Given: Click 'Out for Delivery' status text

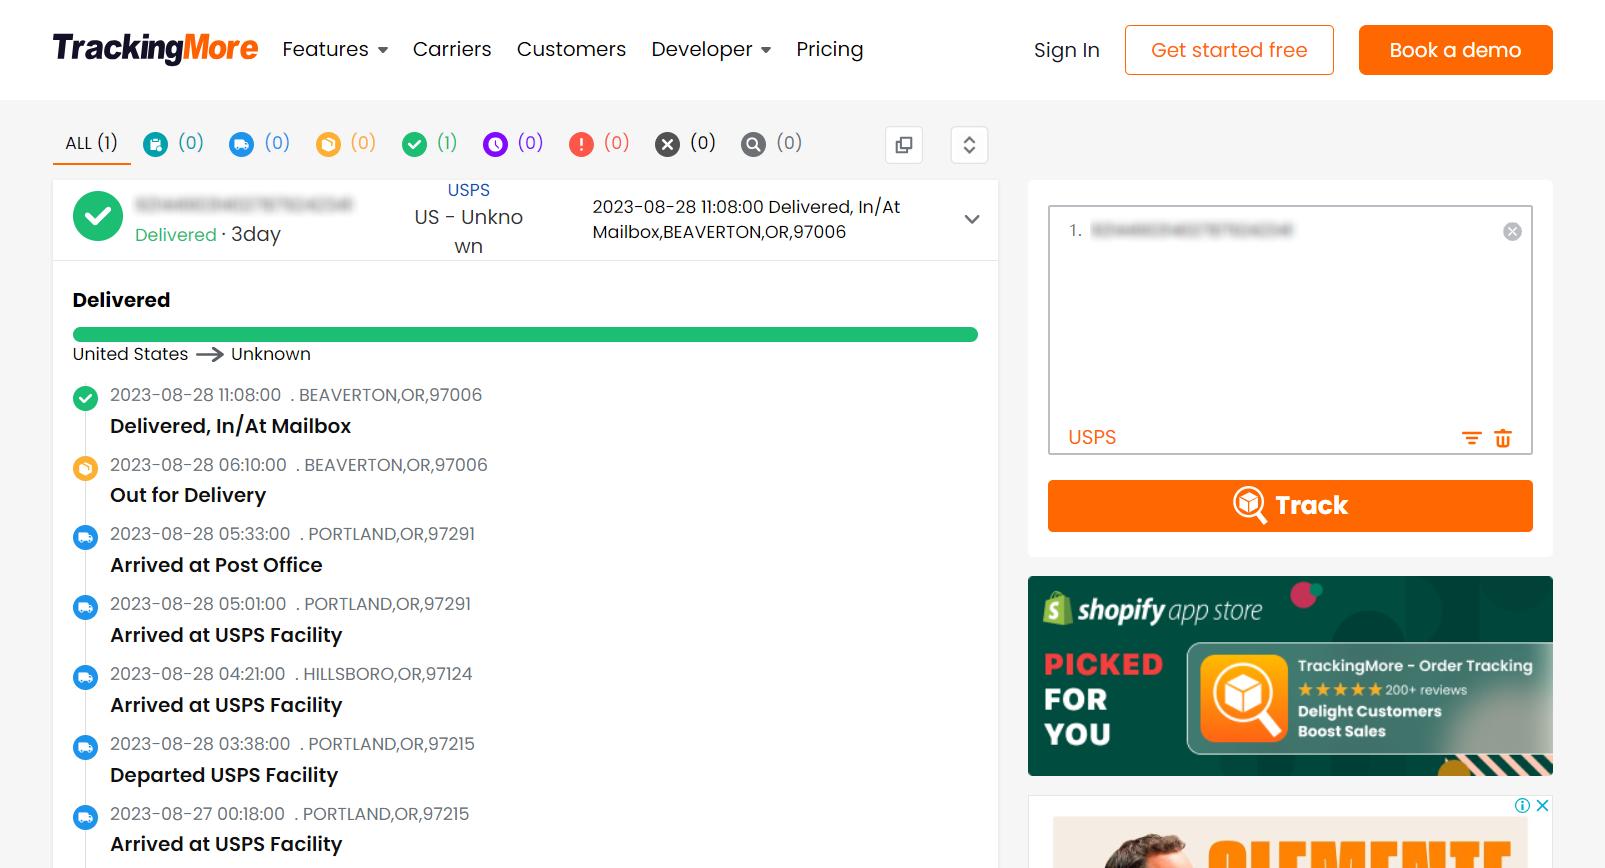Looking at the screenshot, I should (188, 495).
